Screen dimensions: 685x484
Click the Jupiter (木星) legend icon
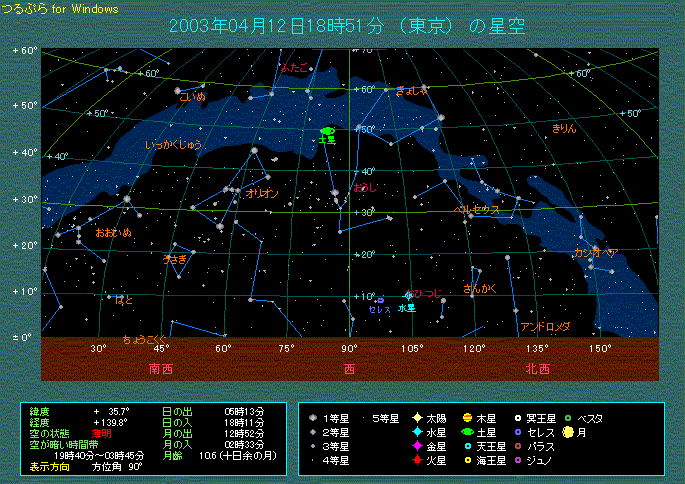coord(467,418)
